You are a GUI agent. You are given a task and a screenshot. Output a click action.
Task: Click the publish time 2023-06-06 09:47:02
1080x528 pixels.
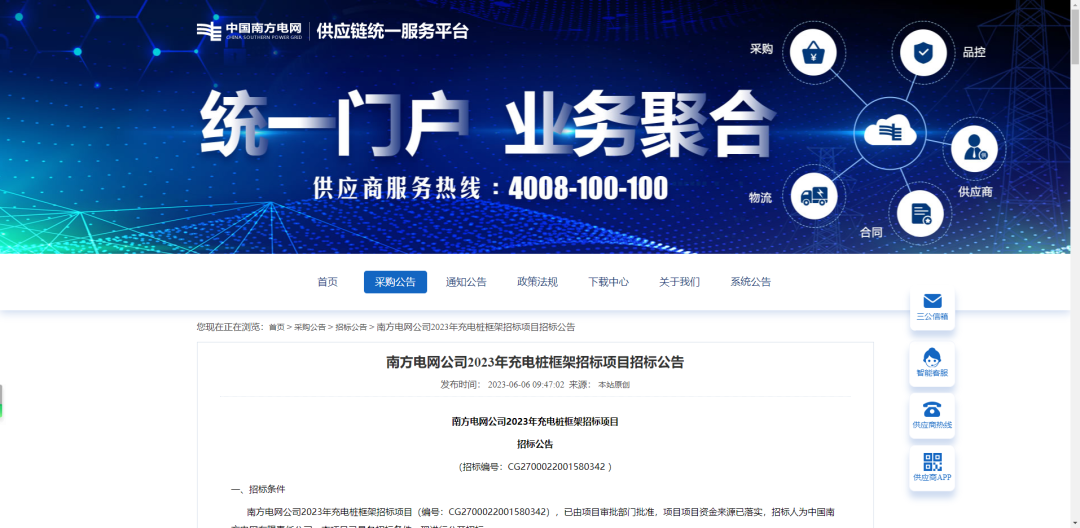pyautogui.click(x=526, y=385)
